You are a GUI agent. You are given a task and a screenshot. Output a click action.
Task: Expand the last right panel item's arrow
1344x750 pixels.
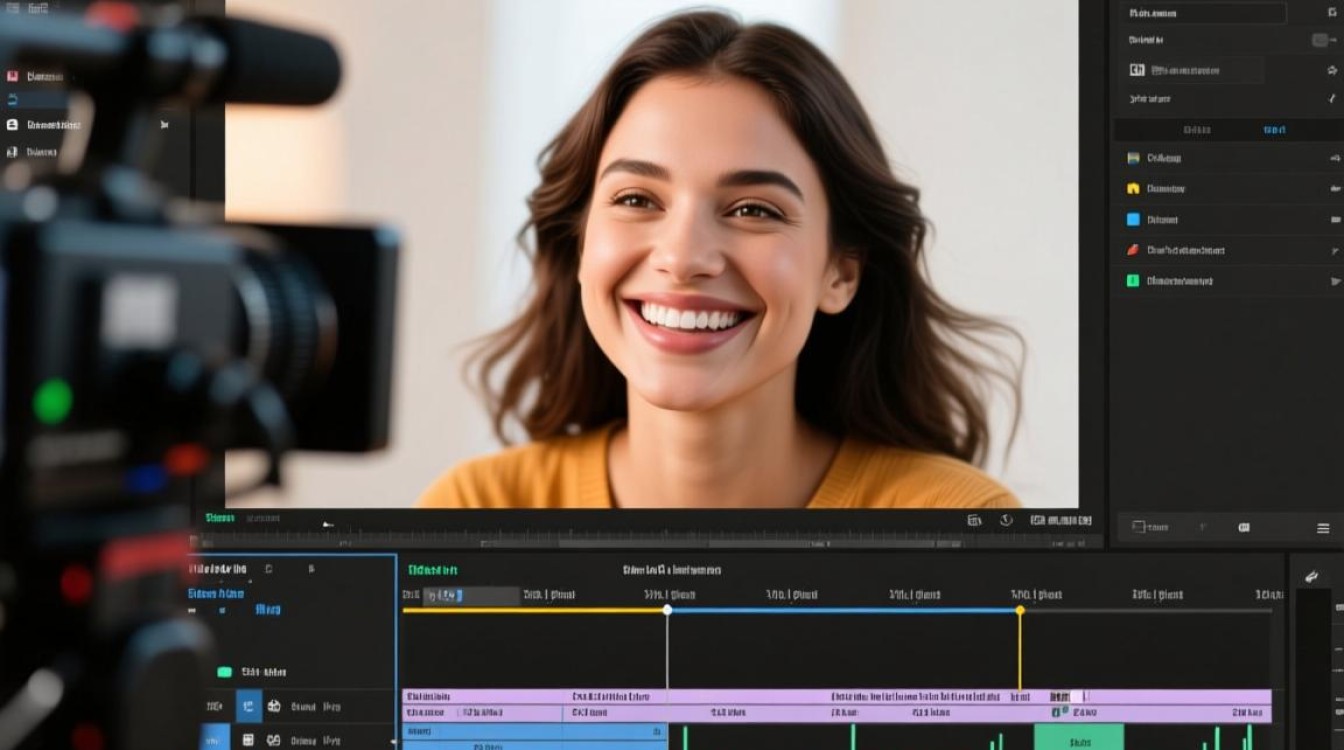[x=1335, y=281]
